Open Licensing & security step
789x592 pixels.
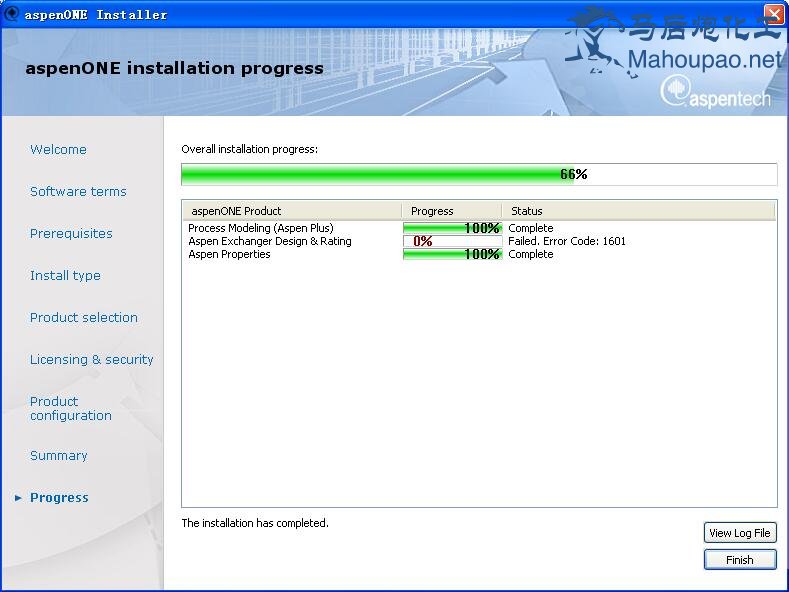(x=91, y=359)
